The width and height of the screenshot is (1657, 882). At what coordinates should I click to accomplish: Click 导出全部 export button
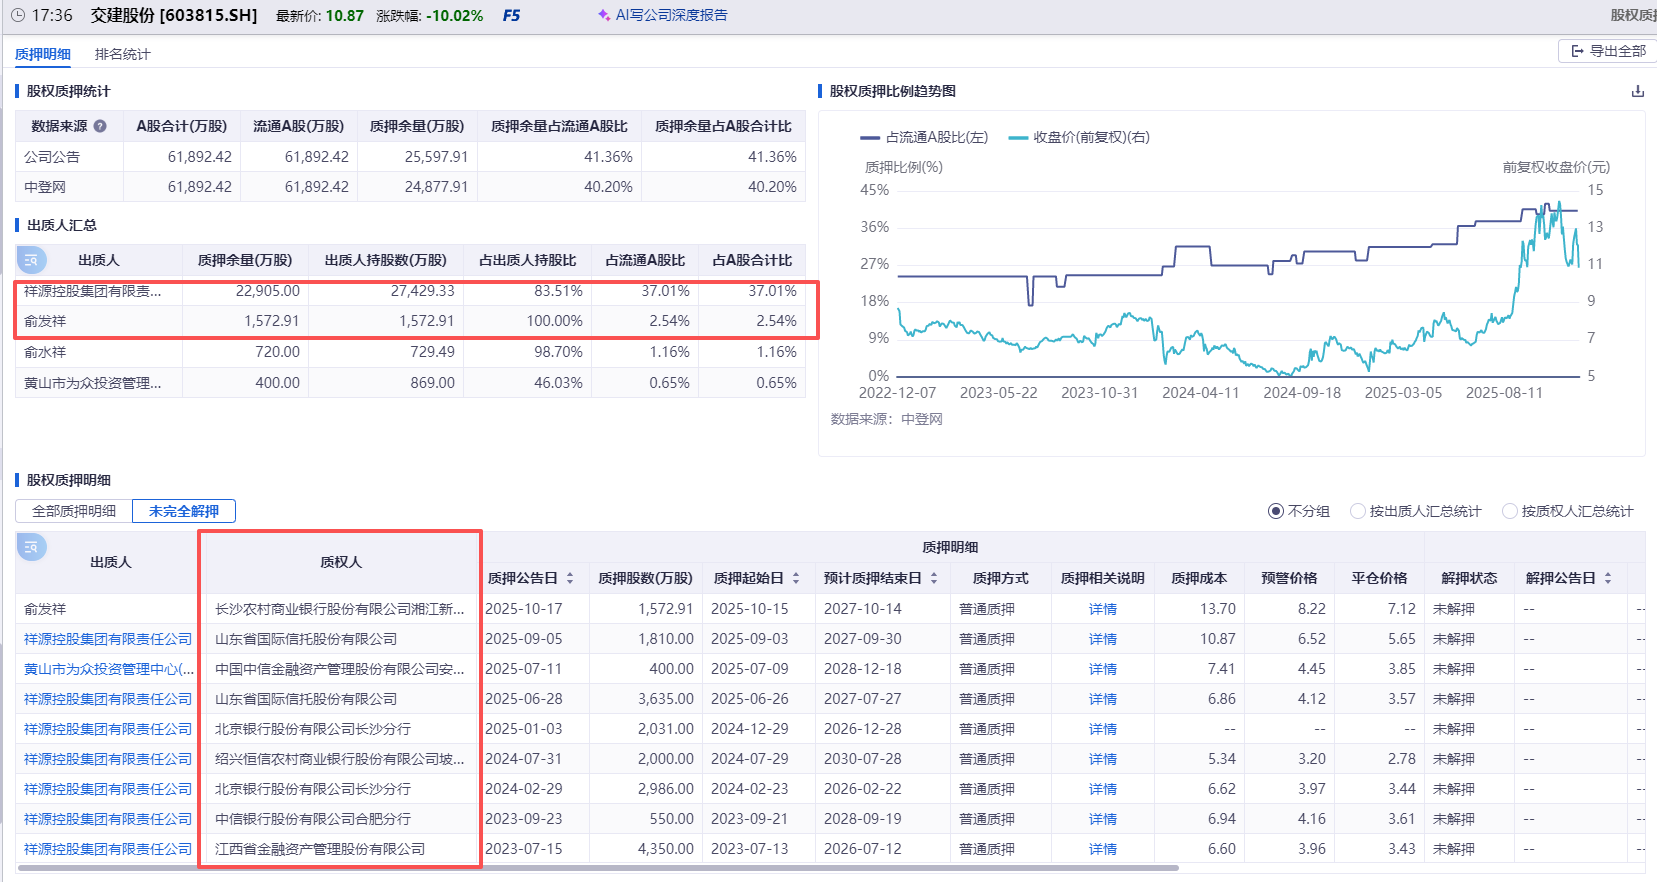(x=1608, y=51)
